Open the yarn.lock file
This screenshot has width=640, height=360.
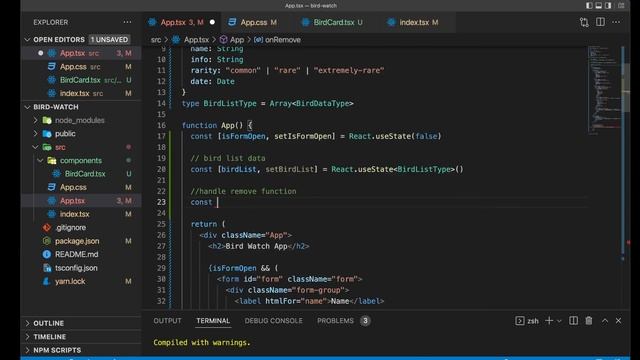pos(81,282)
